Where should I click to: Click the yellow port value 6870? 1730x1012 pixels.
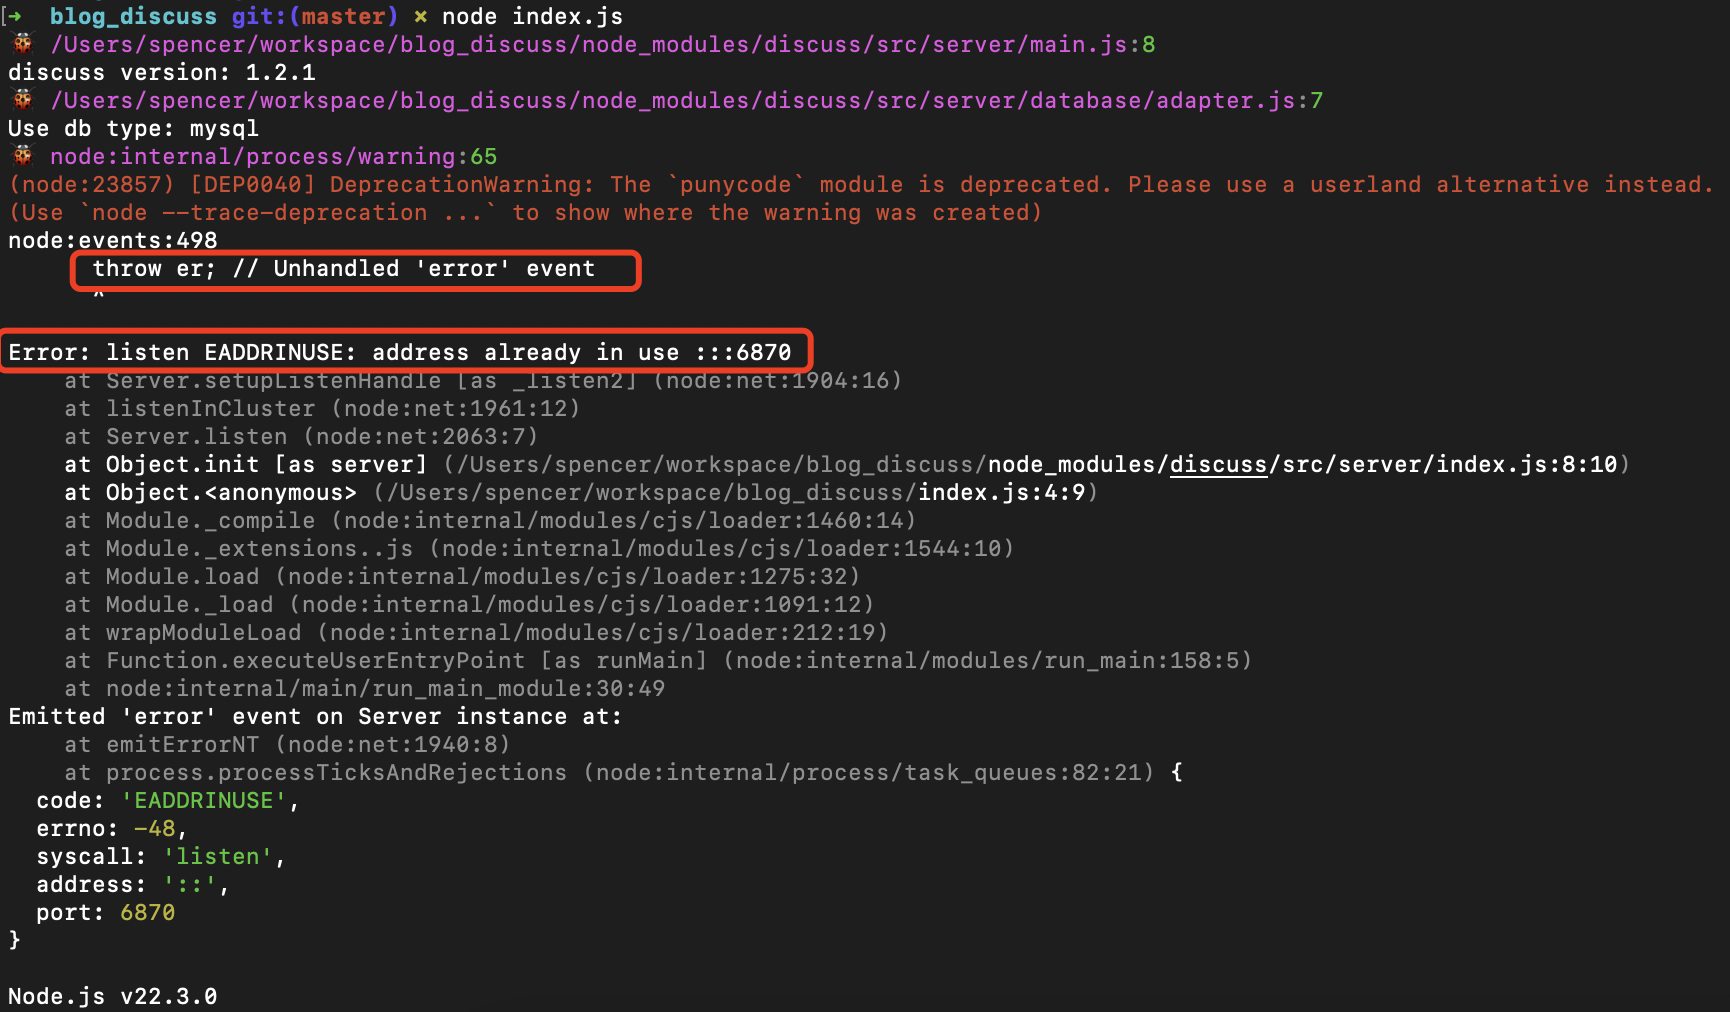tap(147, 912)
